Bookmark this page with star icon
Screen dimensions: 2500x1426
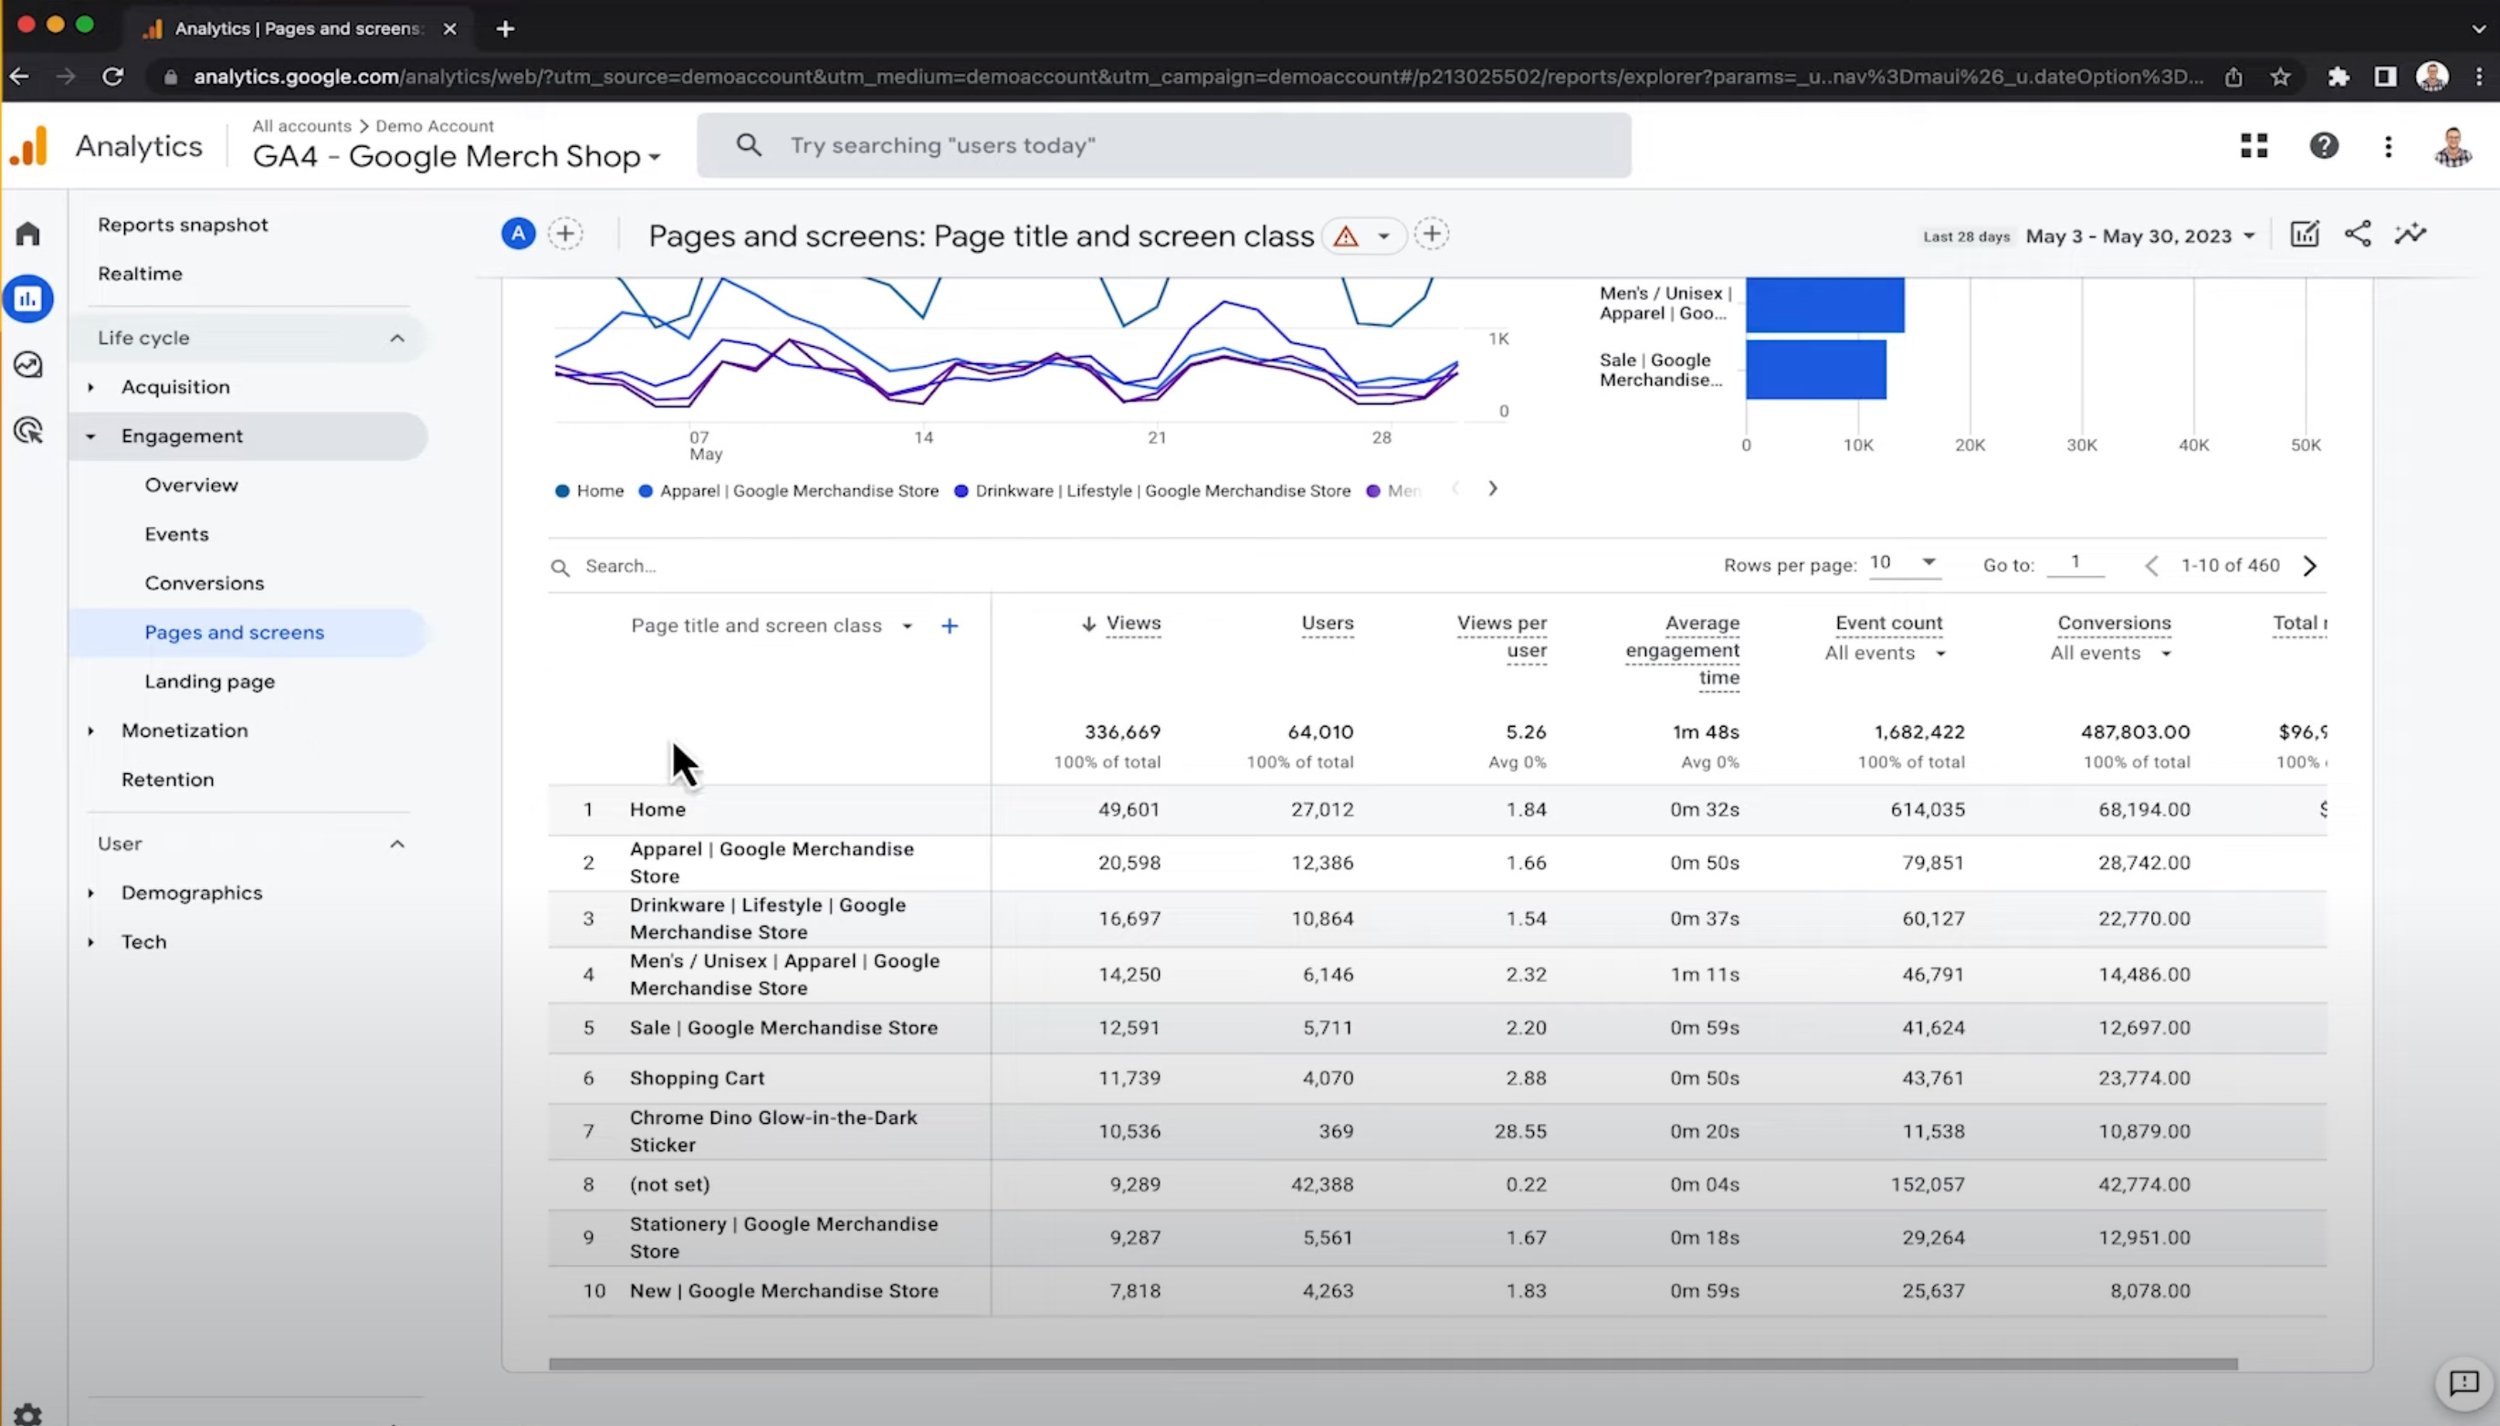point(2280,77)
